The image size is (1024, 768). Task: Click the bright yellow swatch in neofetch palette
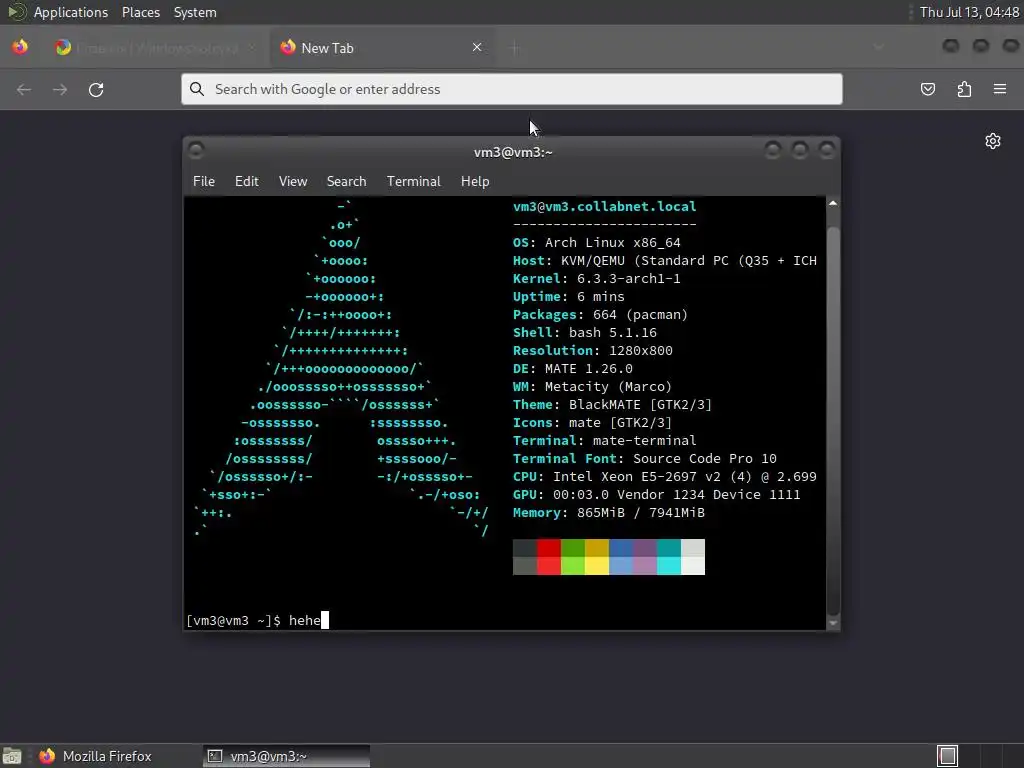click(597, 566)
